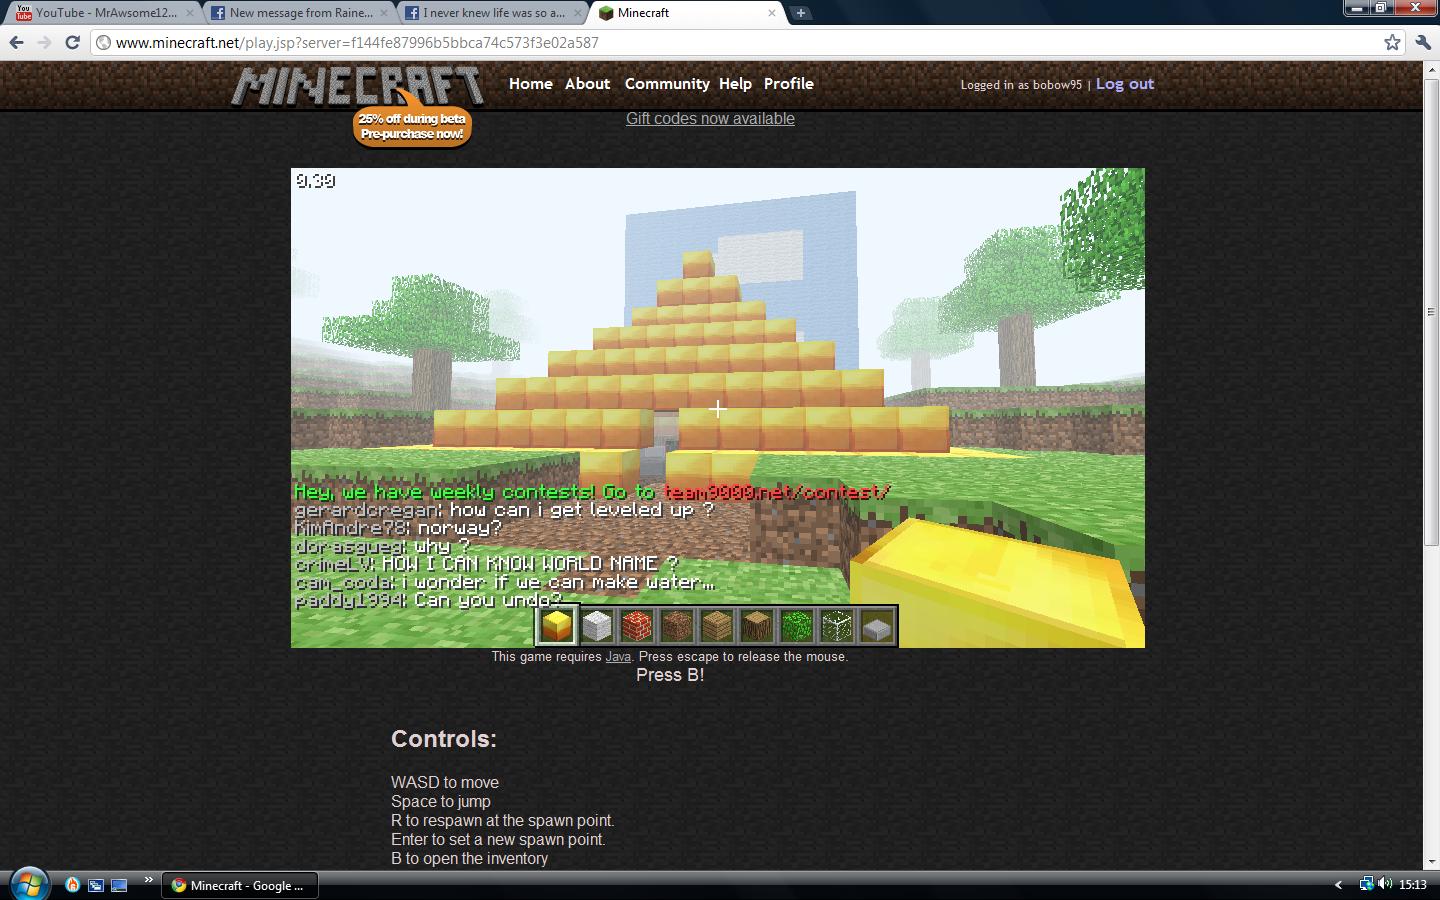Click the 'Press B!' text

pos(670,675)
